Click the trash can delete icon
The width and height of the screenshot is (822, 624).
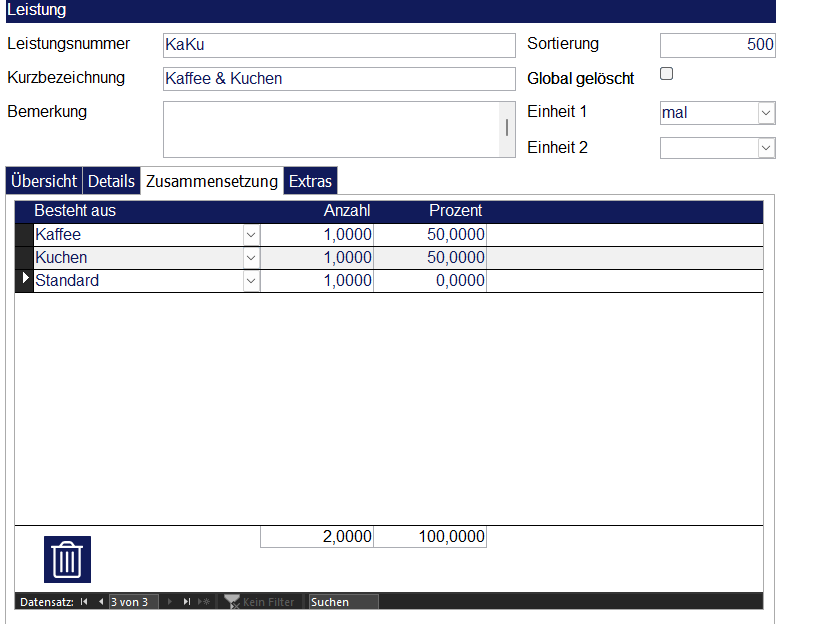click(67, 559)
